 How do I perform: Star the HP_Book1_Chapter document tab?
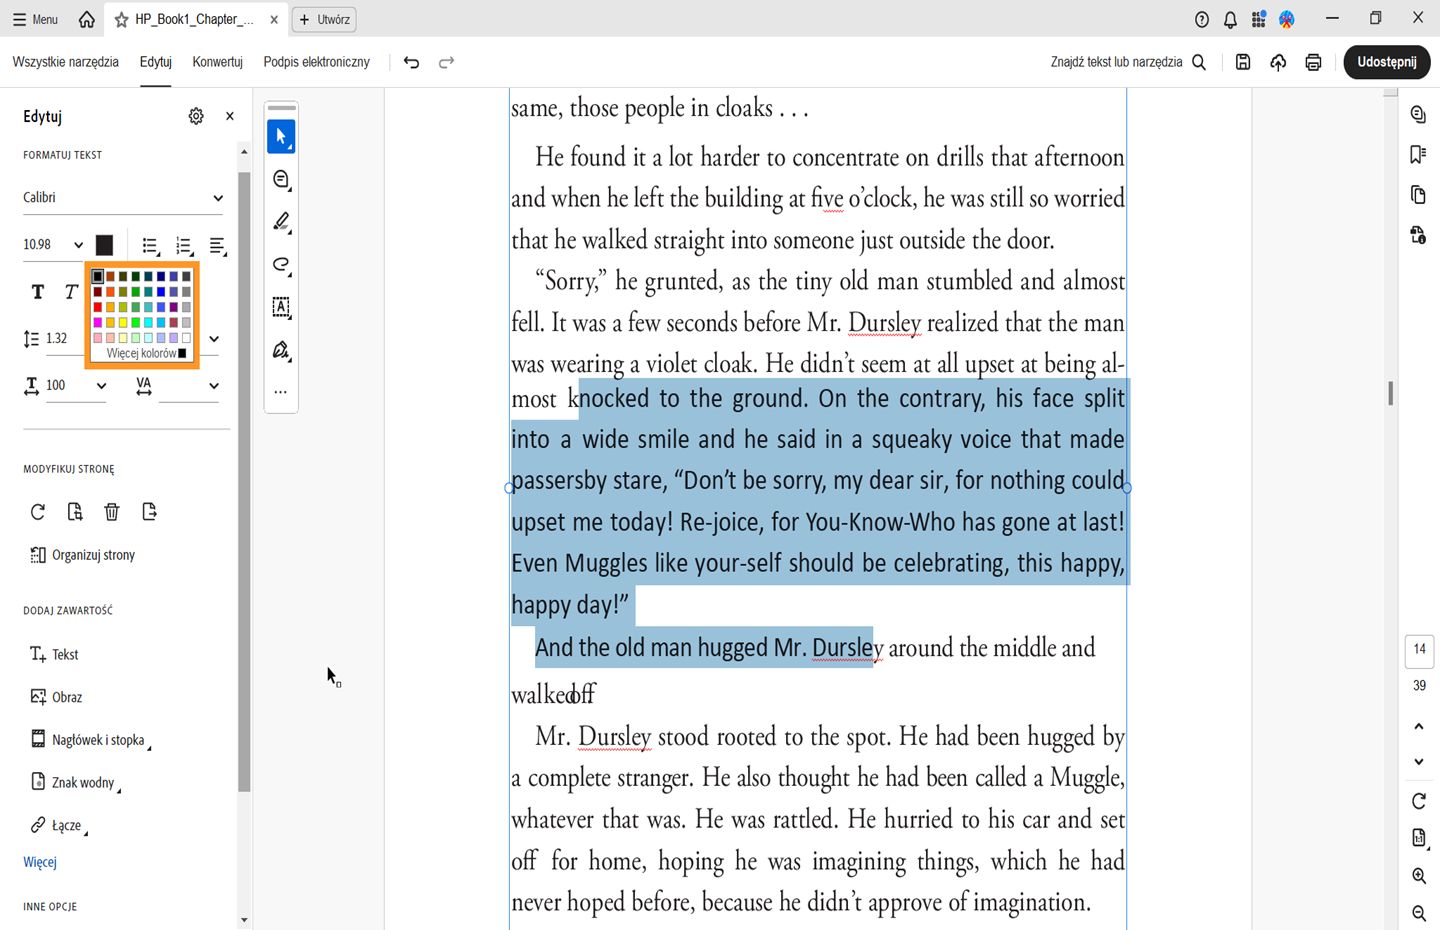(122, 19)
